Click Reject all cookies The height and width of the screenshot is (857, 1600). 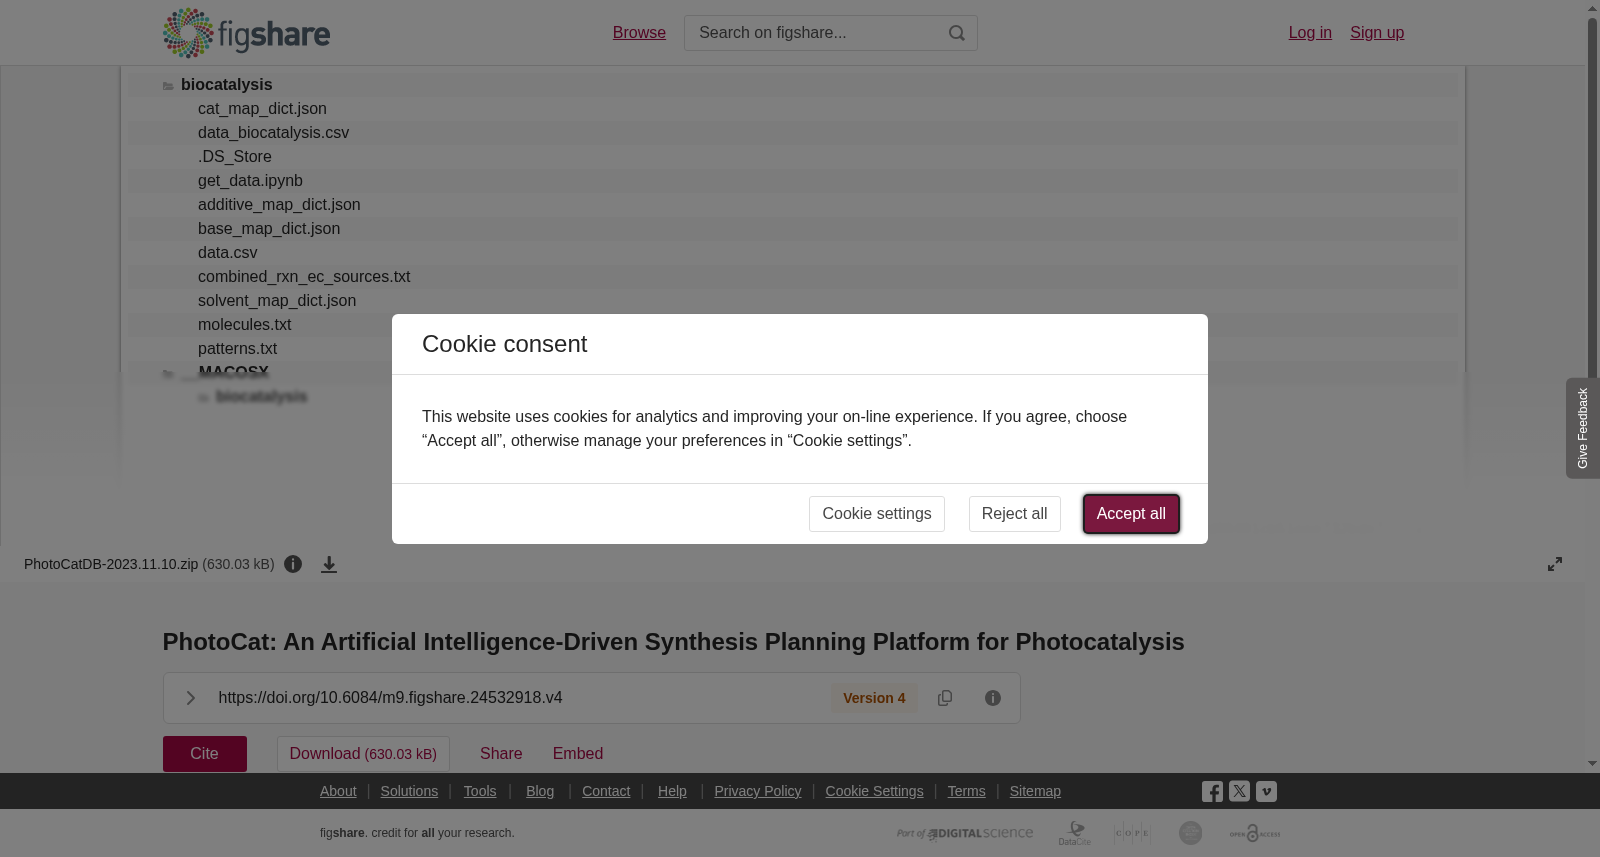pyautogui.click(x=1015, y=514)
